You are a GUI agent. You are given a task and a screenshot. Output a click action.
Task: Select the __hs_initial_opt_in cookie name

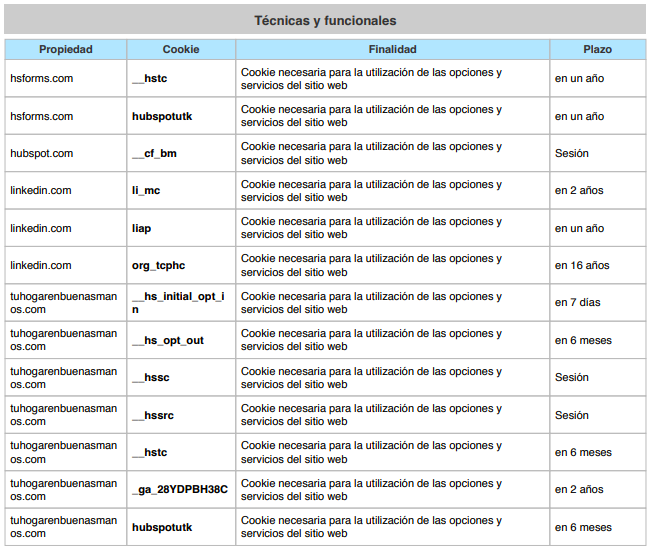pos(179,303)
